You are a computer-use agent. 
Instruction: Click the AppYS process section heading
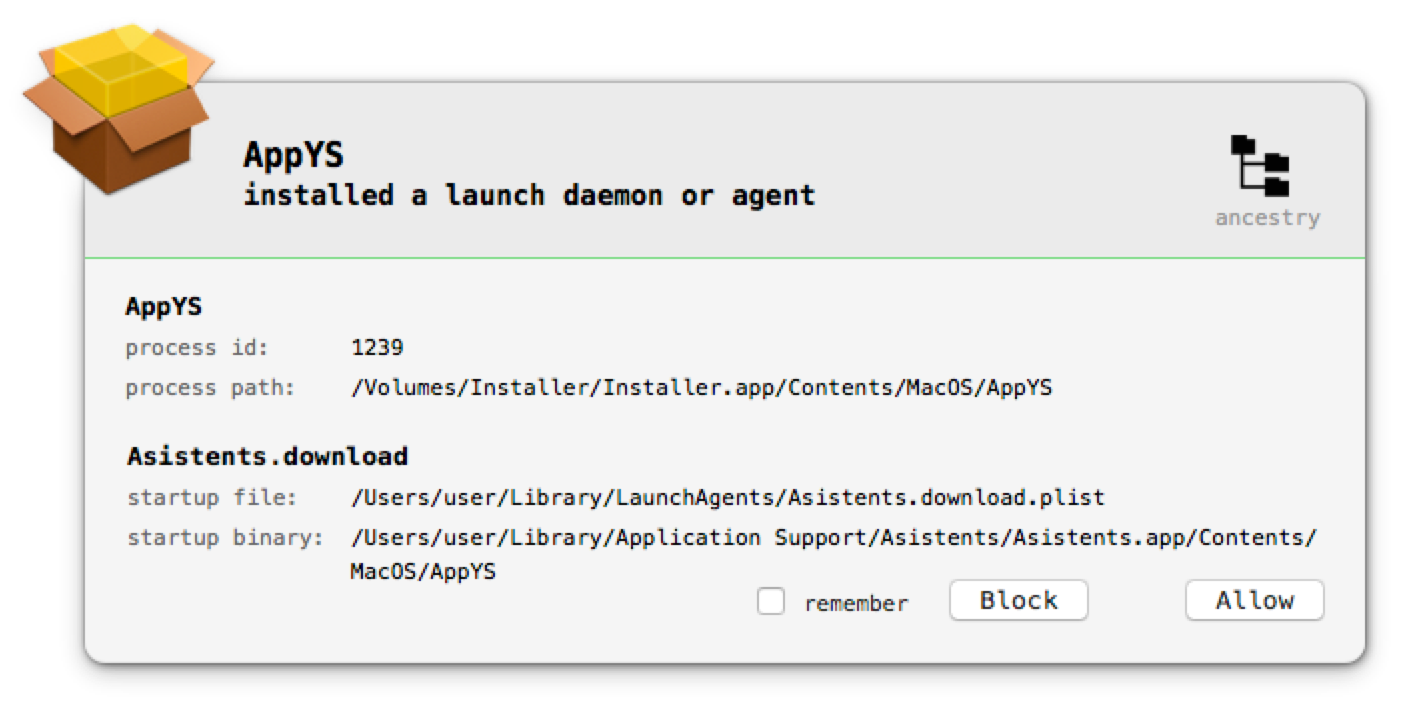coord(164,307)
